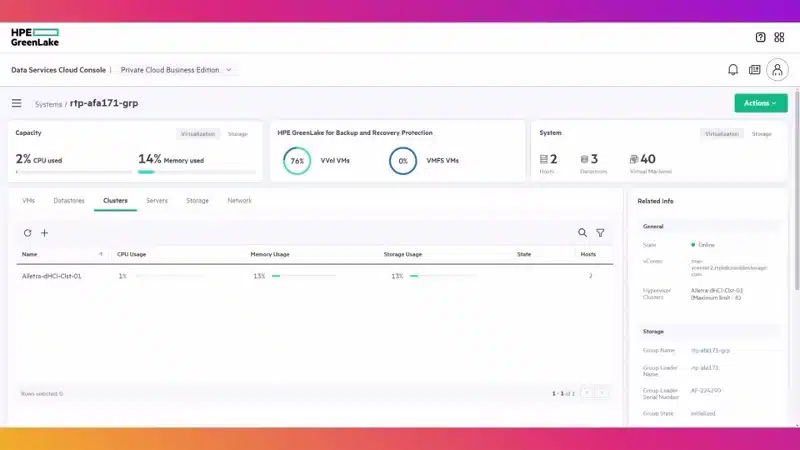Open the clusters table filter
This screenshot has width=800, height=450.
pyautogui.click(x=600, y=233)
